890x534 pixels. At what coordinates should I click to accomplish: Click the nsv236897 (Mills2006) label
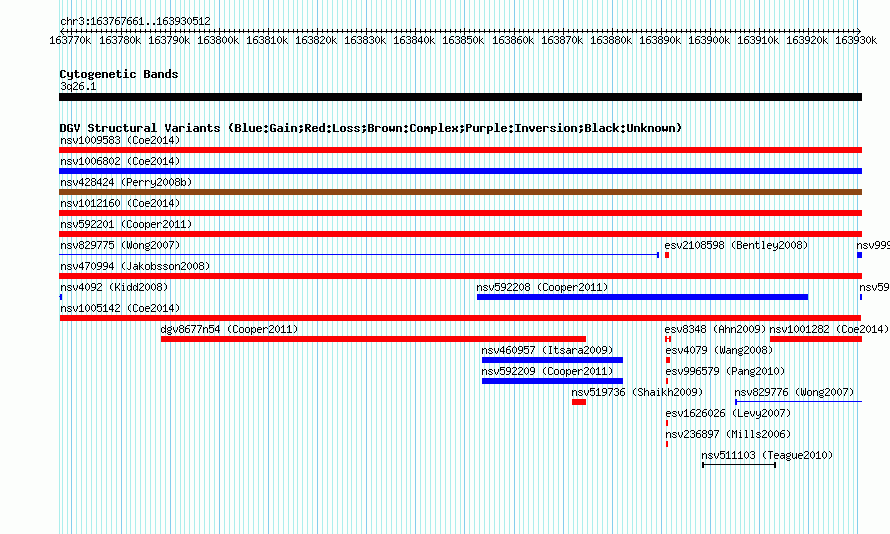pyautogui.click(x=728, y=434)
